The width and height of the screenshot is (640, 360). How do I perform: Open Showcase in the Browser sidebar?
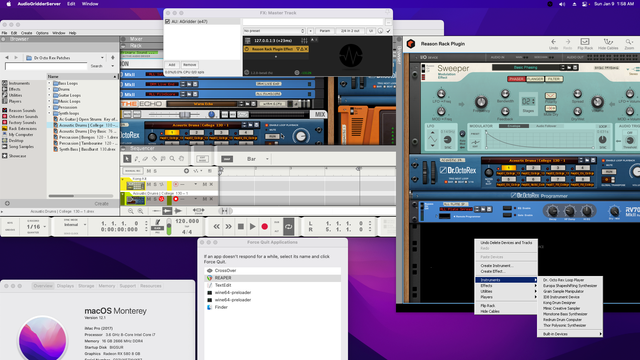pos(17,156)
